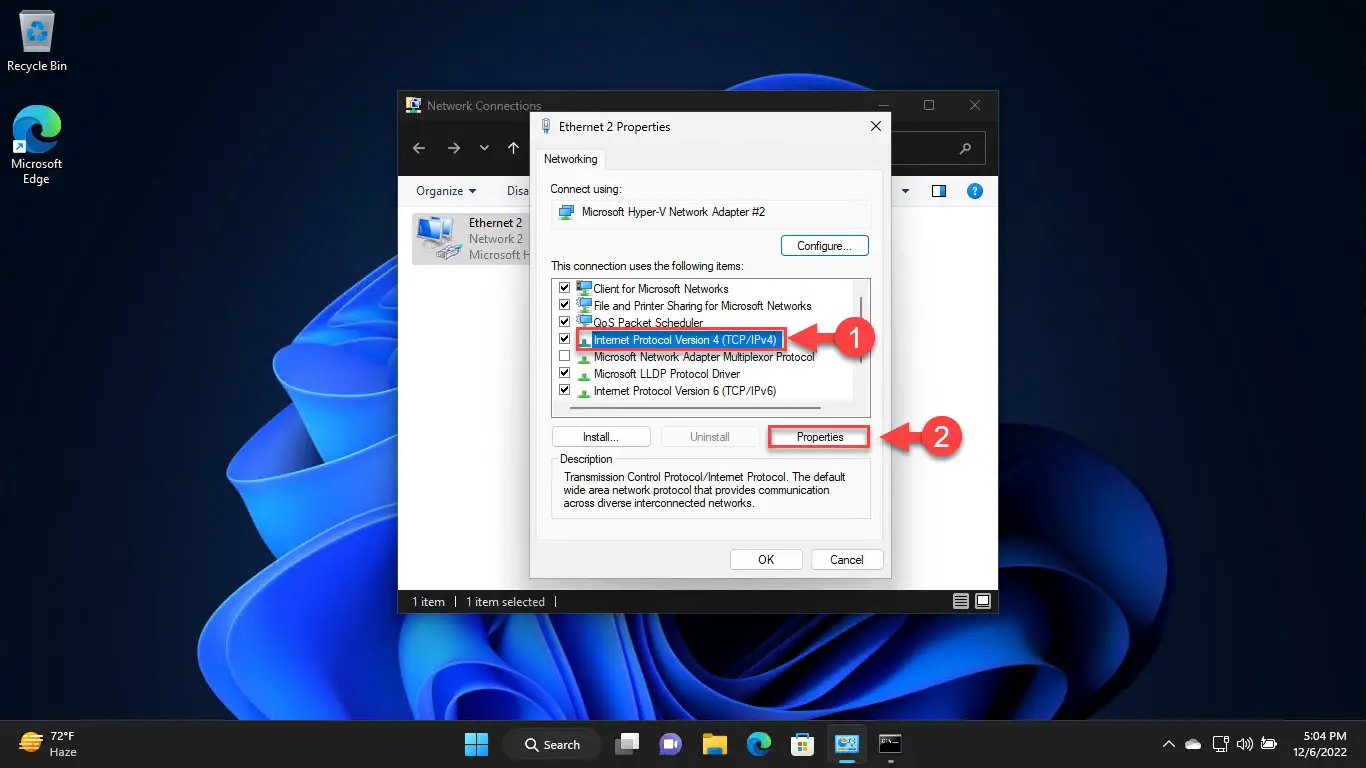The width and height of the screenshot is (1366, 768).
Task: Uncheck Internet Protocol Version 4 checkbox
Action: pyautogui.click(x=565, y=339)
